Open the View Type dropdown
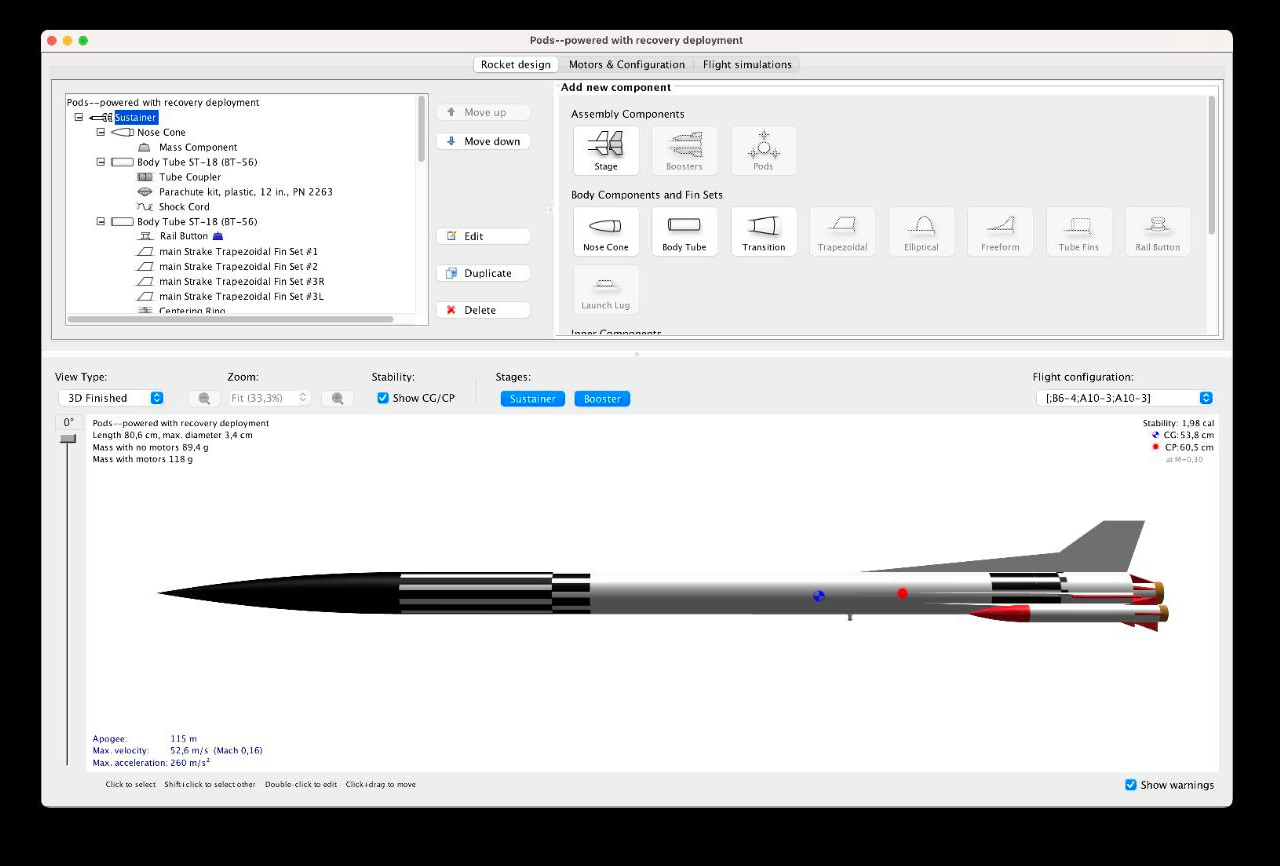Image resolution: width=1280 pixels, height=866 pixels. (110, 398)
